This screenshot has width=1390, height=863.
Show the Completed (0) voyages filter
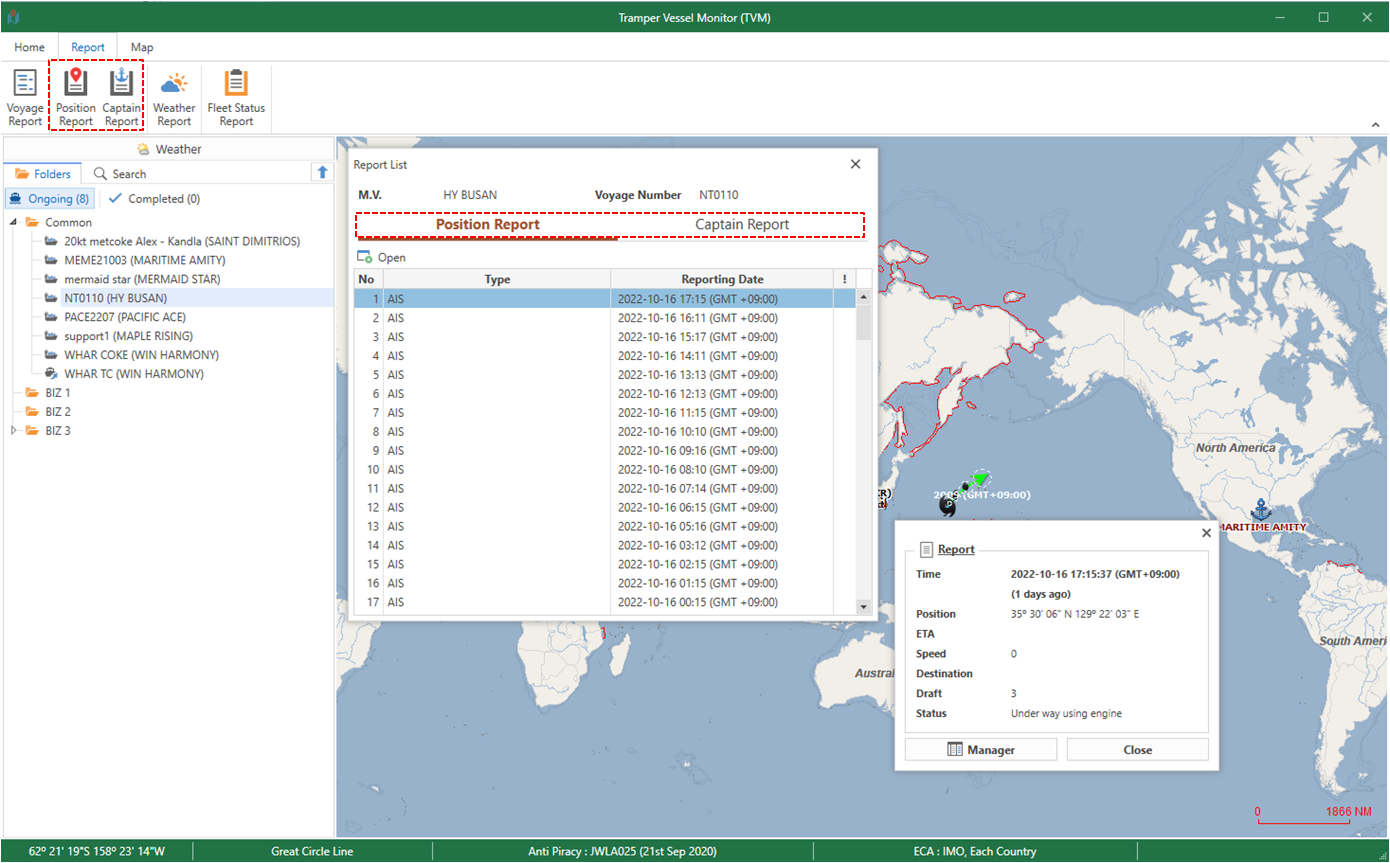(154, 199)
